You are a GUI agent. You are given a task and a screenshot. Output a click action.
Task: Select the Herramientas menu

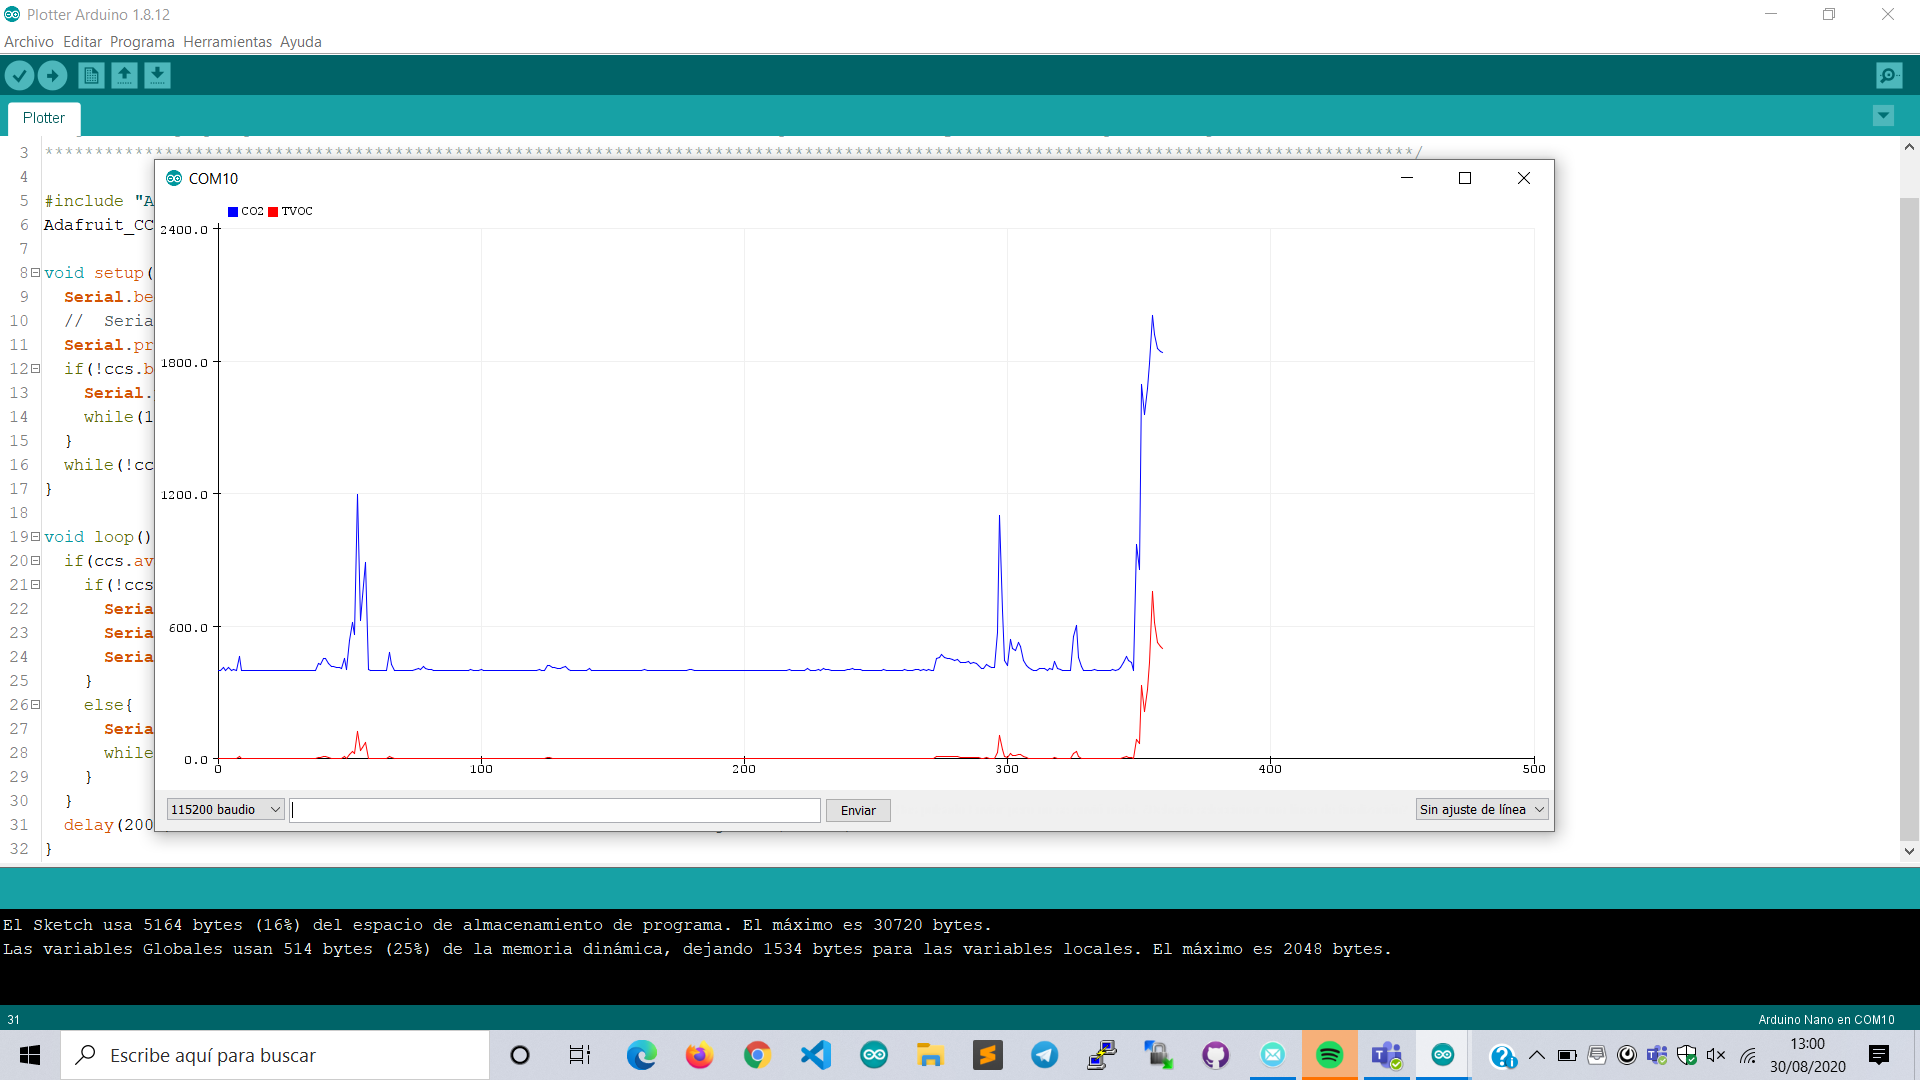228,41
